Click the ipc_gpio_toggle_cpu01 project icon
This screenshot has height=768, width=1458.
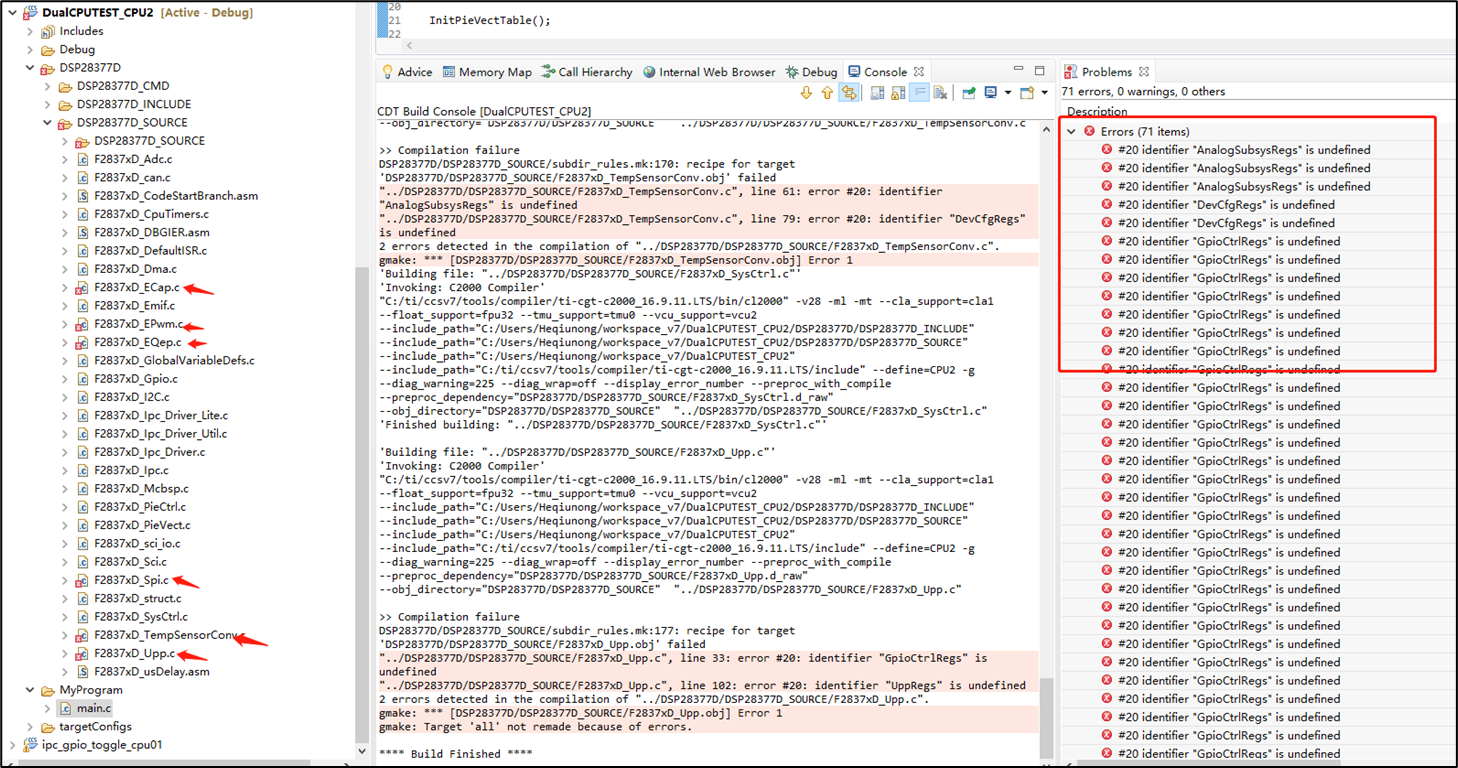click(29, 745)
